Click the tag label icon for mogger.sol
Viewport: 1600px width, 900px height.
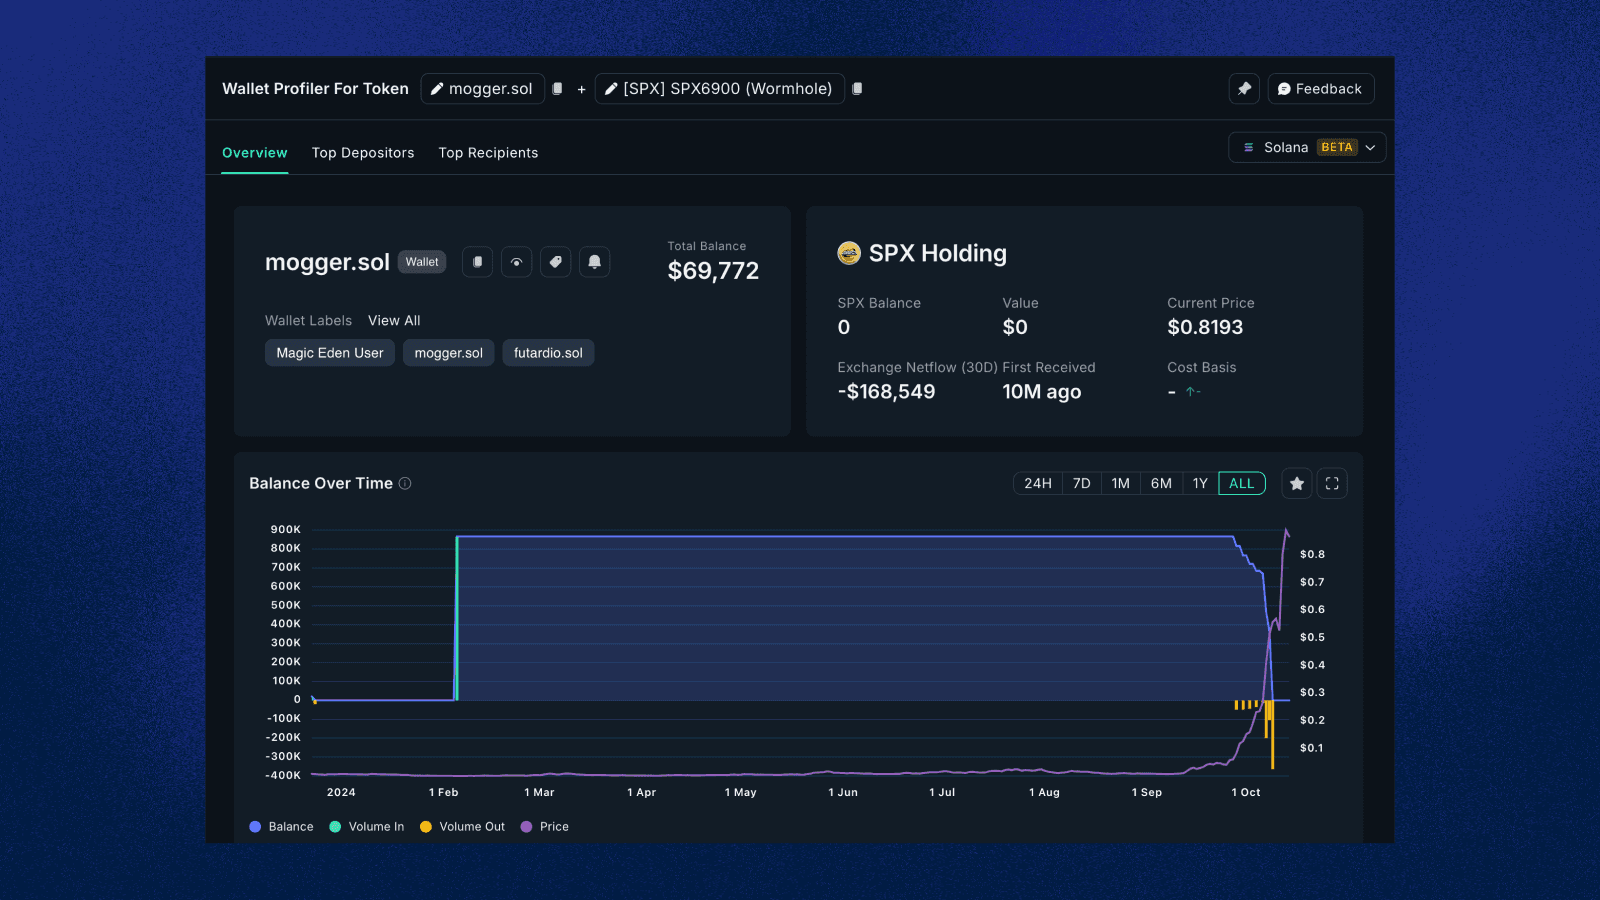pos(555,262)
